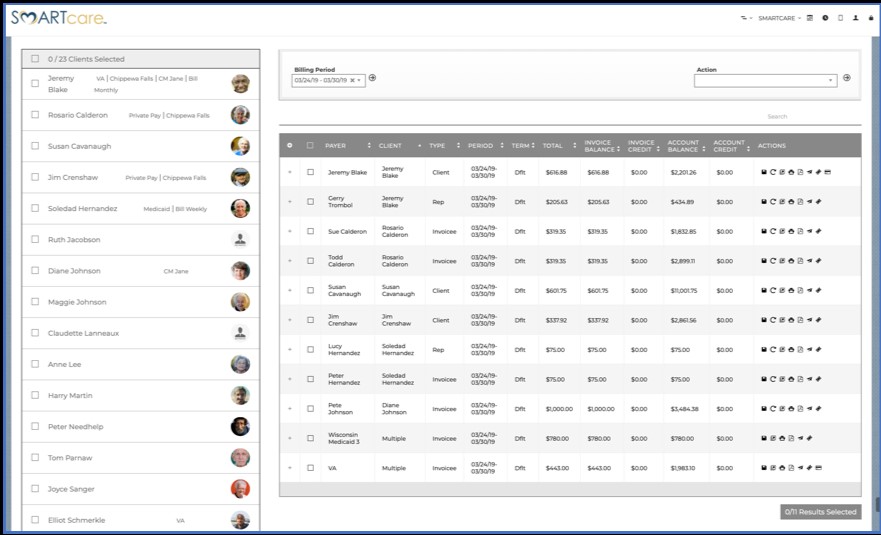Click the gear icon in table header
This screenshot has height=535, width=881.
pos(289,146)
